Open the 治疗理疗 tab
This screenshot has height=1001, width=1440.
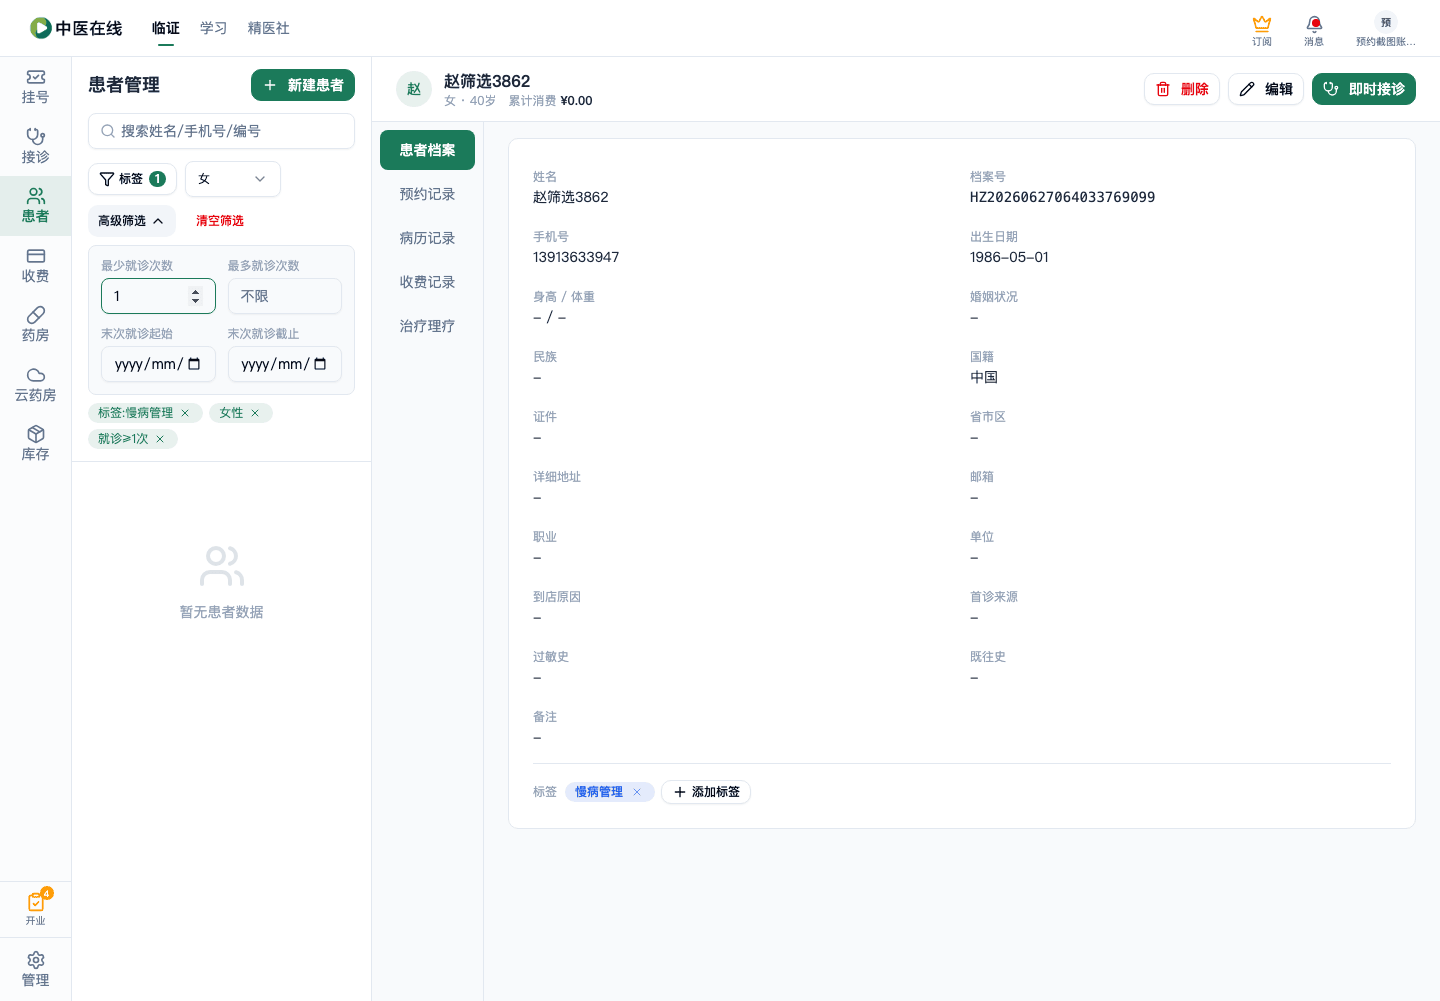tap(427, 326)
